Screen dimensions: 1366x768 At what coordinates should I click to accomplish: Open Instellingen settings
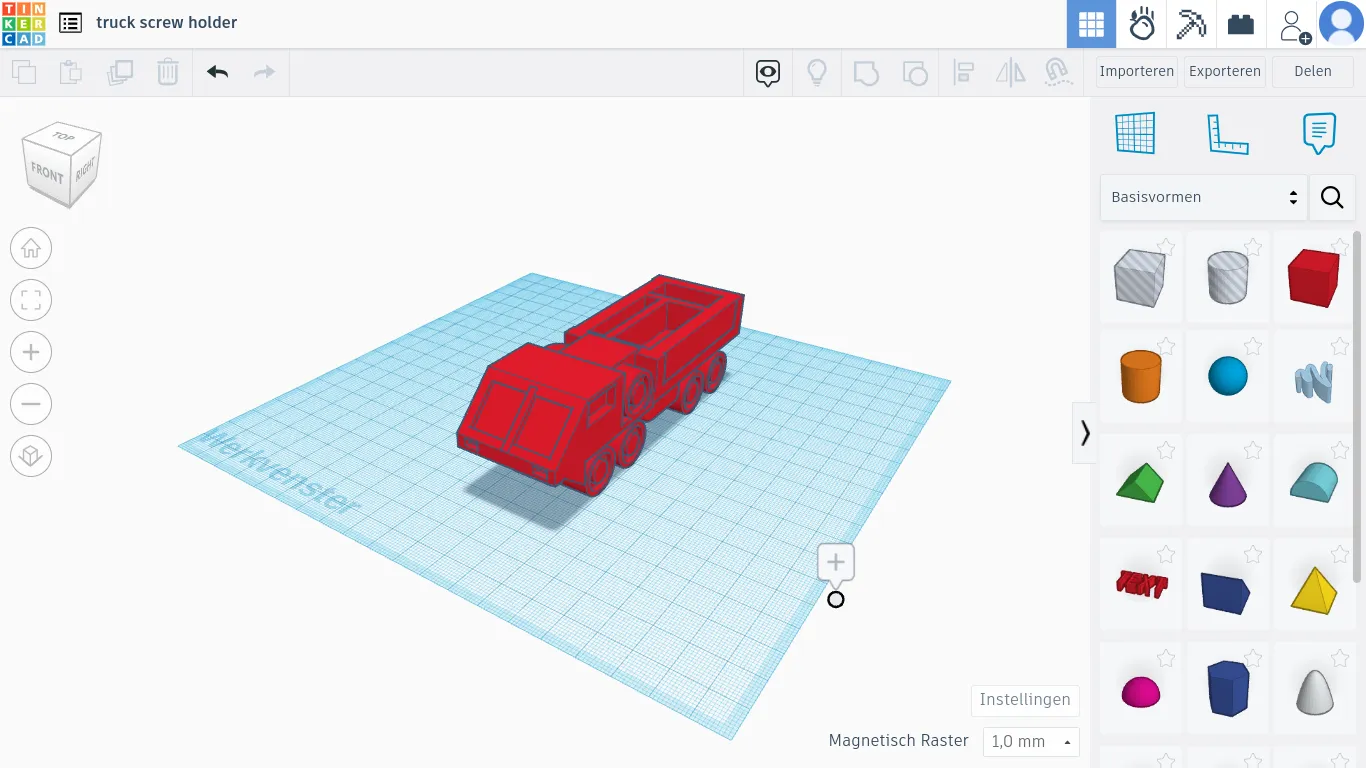1025,700
